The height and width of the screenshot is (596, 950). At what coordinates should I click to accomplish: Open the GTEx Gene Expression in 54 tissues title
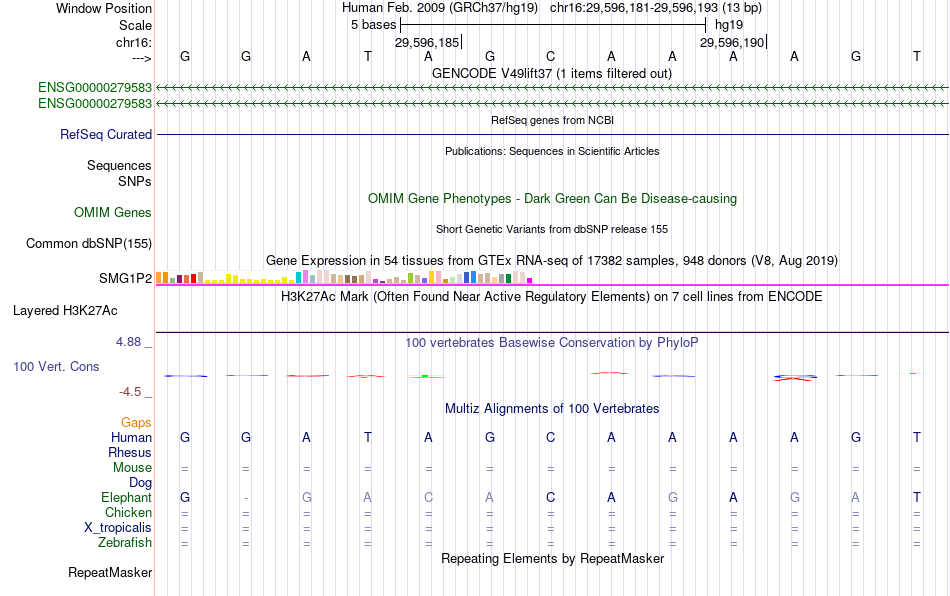[x=552, y=260]
